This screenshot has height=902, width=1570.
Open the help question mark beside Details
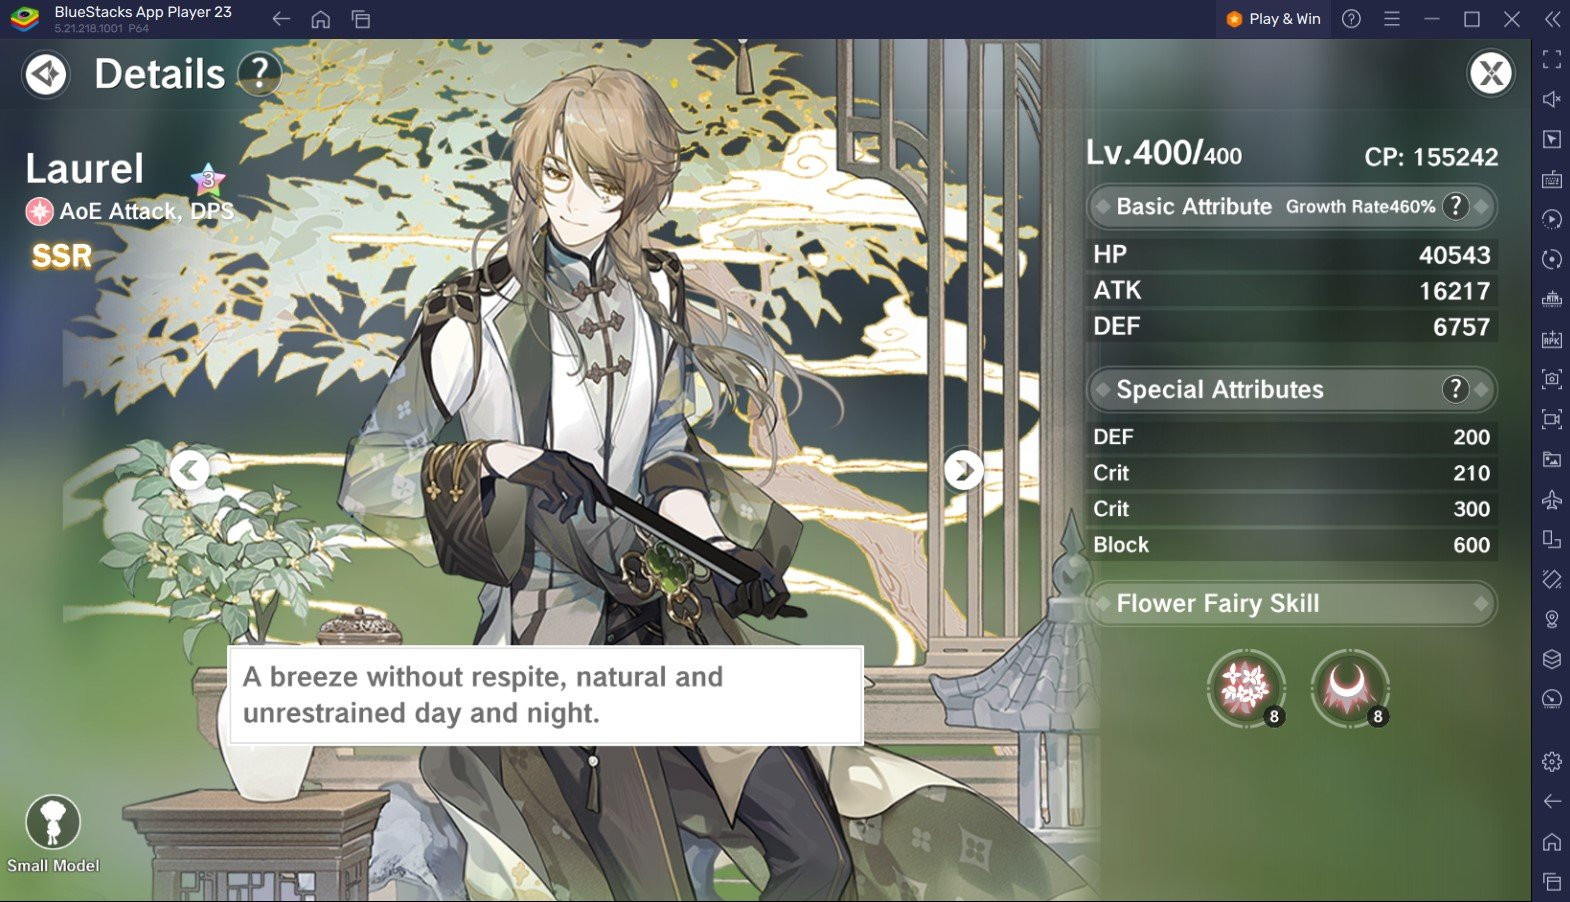(259, 73)
